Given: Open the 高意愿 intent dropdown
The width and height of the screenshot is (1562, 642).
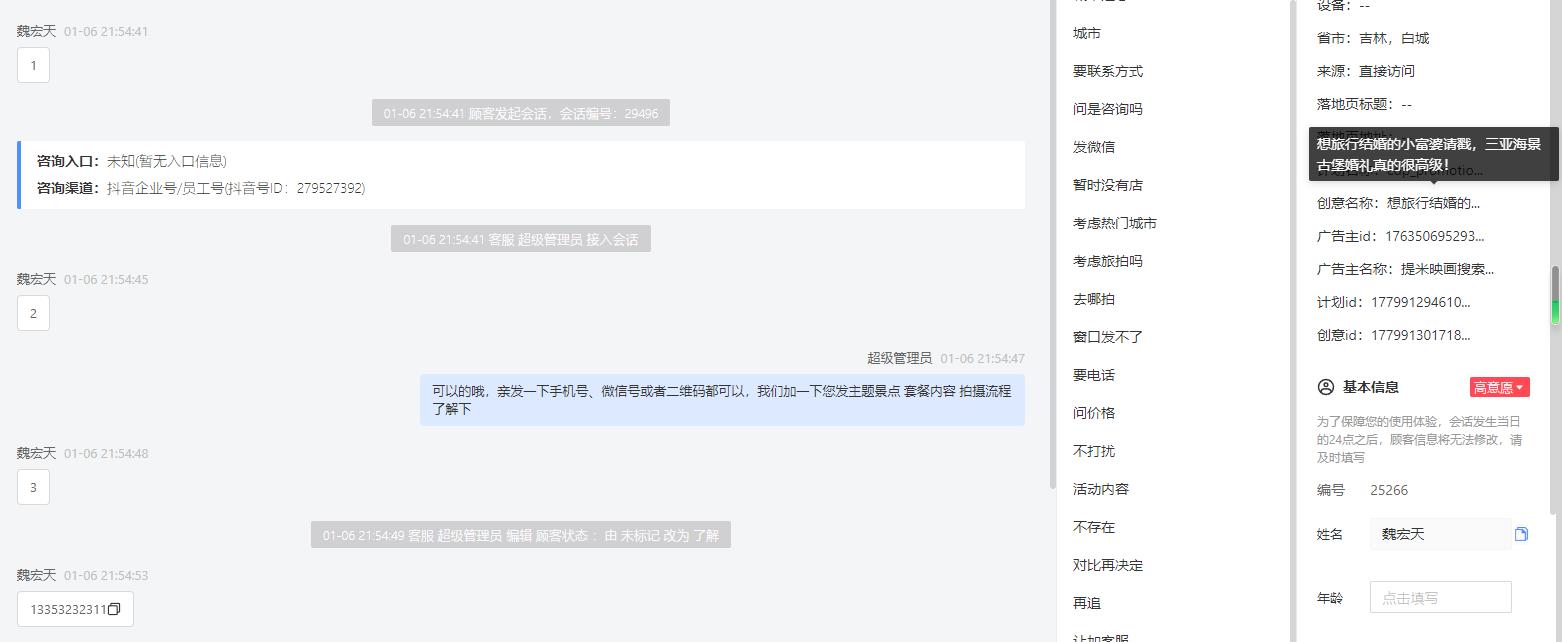Looking at the screenshot, I should [1499, 387].
